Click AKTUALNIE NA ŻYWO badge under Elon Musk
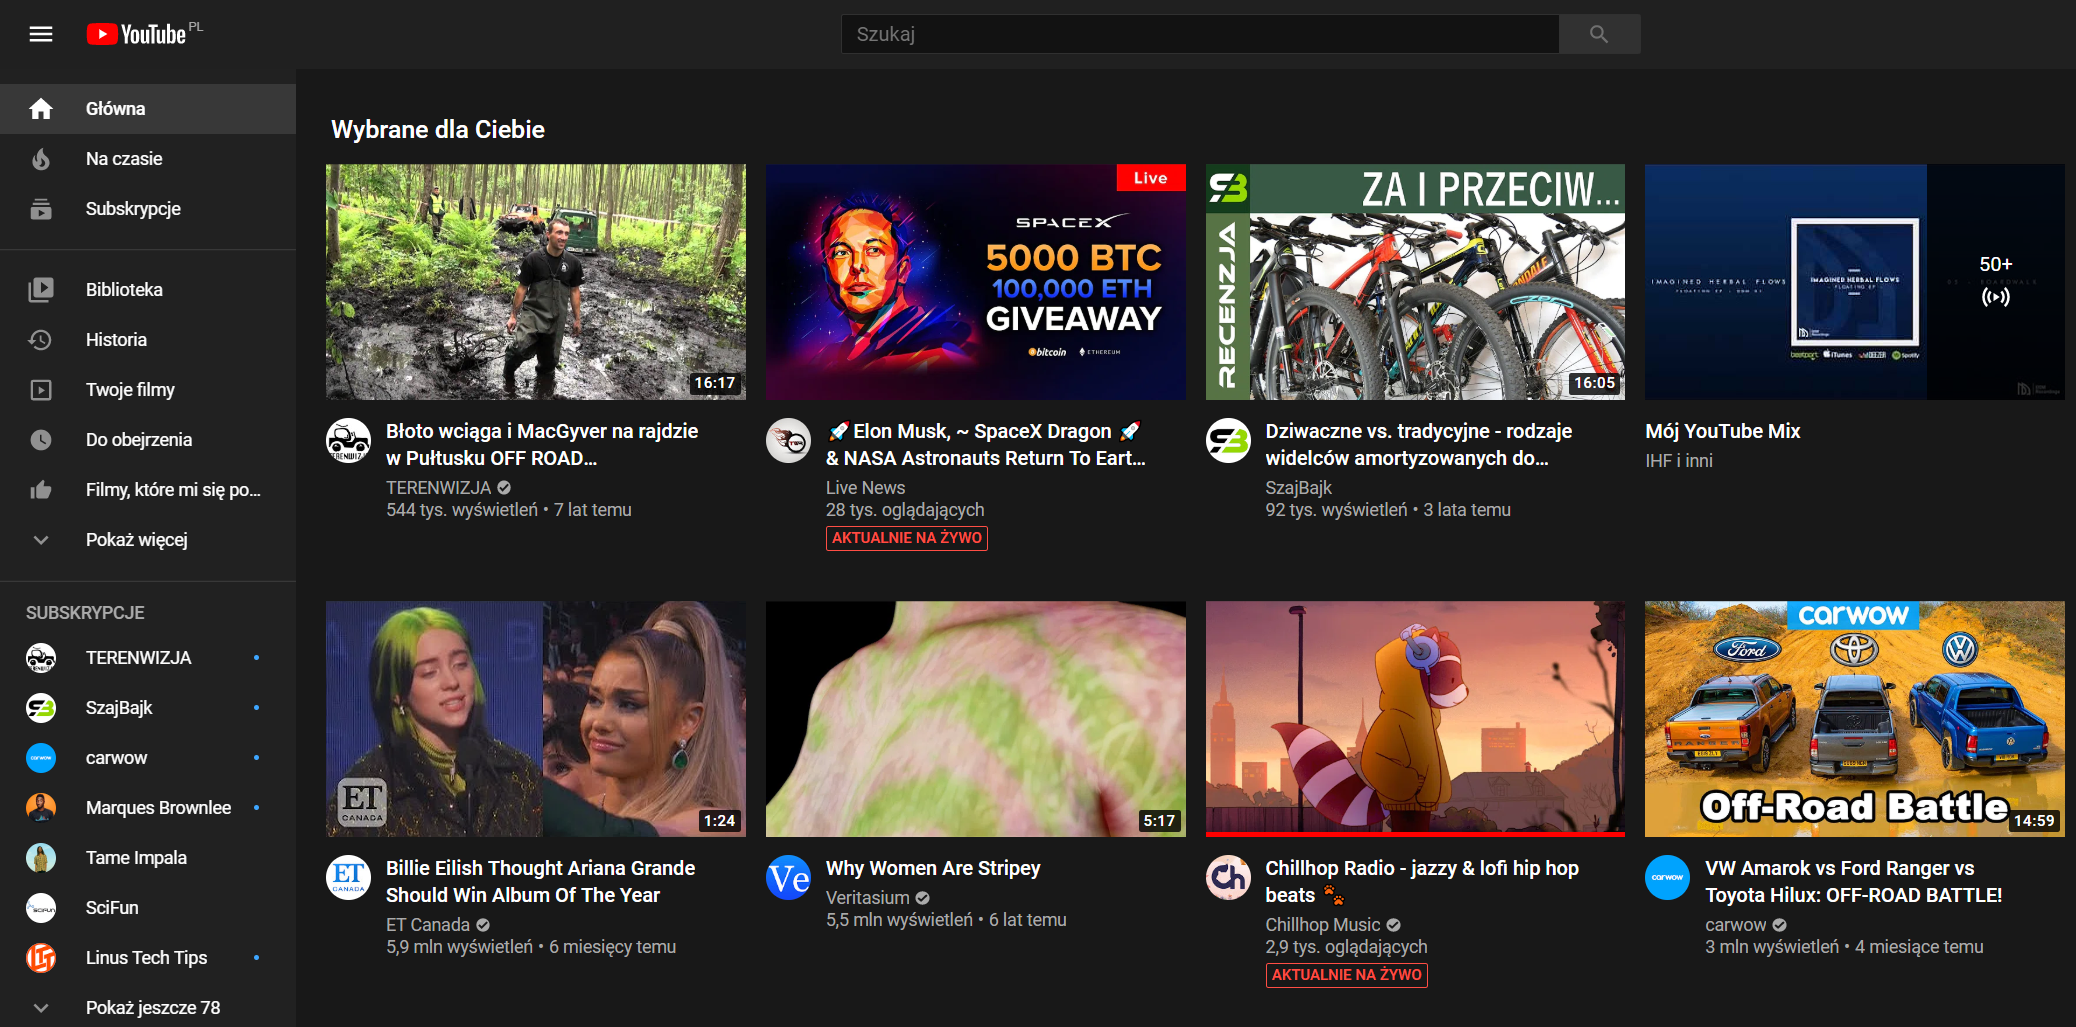Image resolution: width=2076 pixels, height=1027 pixels. [x=907, y=538]
